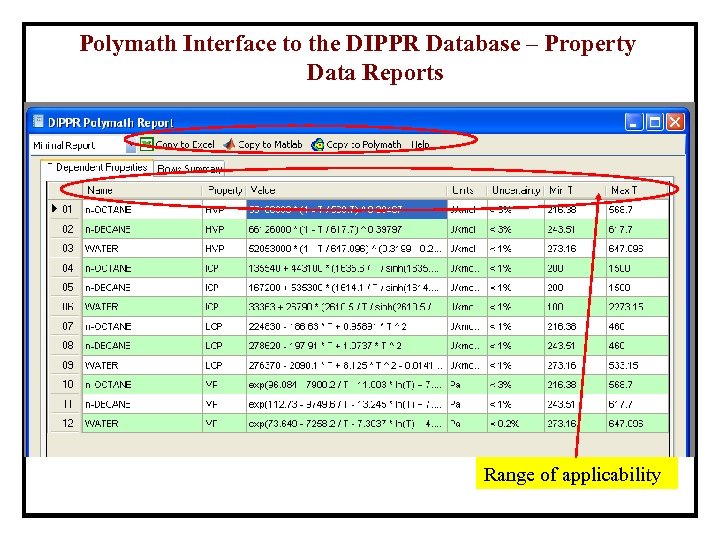Click WATER name in row 12
Viewport: 720px width, 540px height.
(x=142, y=423)
